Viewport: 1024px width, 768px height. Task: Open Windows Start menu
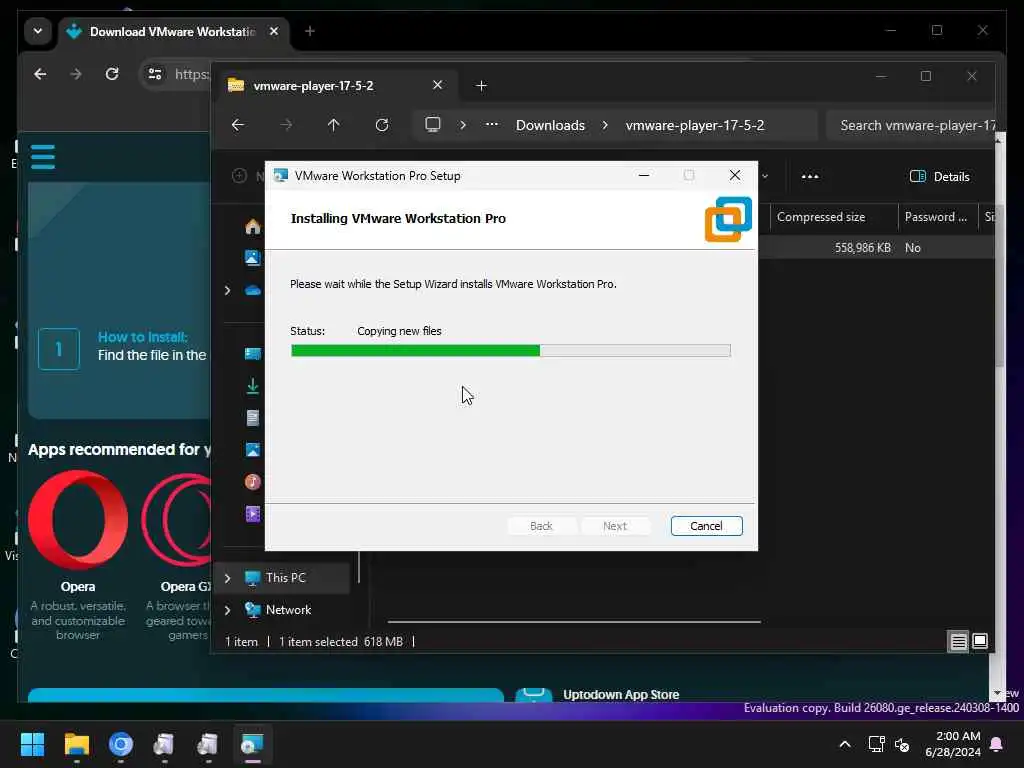(x=33, y=744)
